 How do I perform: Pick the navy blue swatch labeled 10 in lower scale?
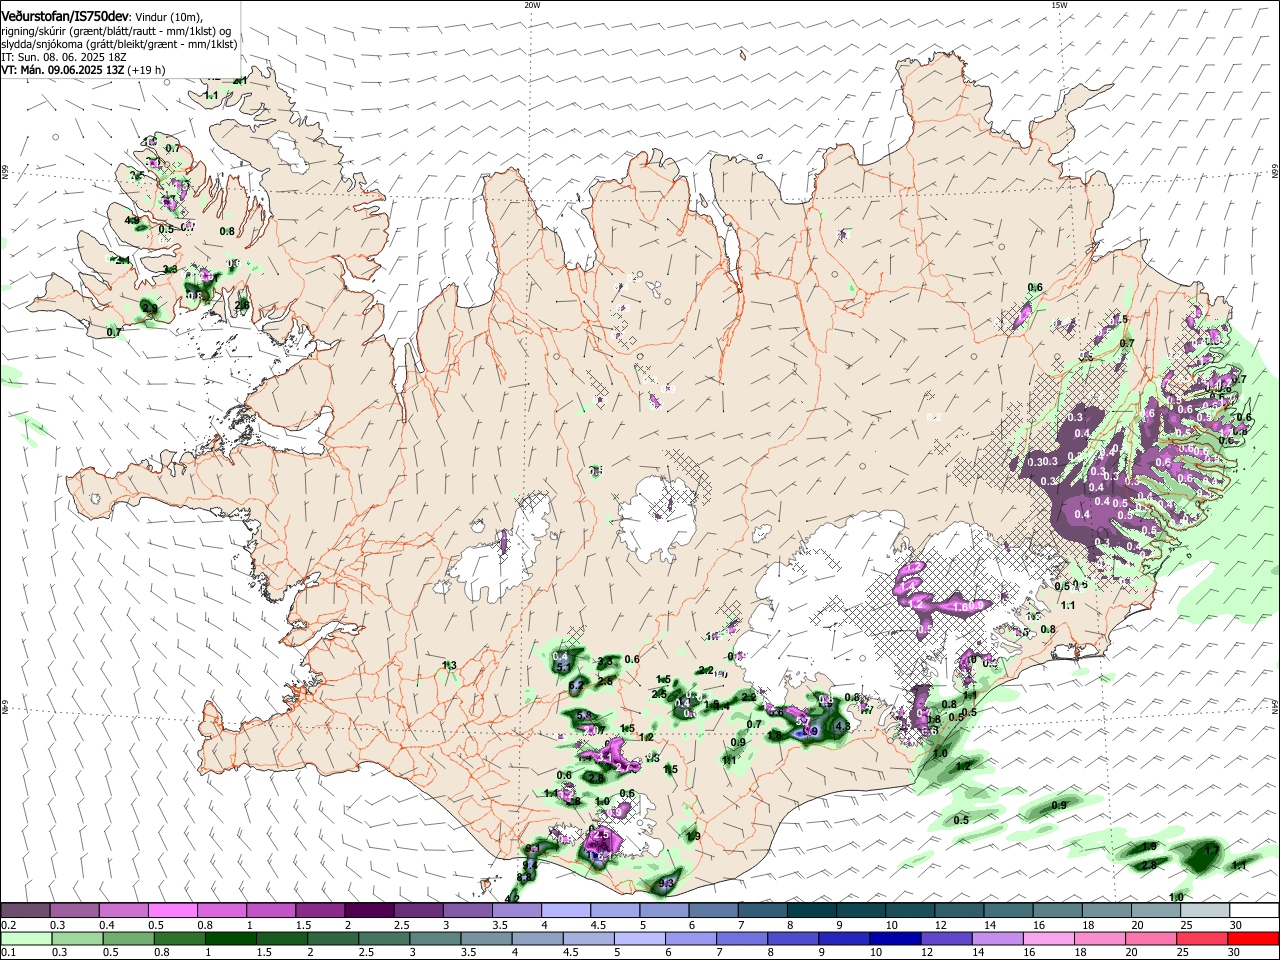(x=895, y=938)
